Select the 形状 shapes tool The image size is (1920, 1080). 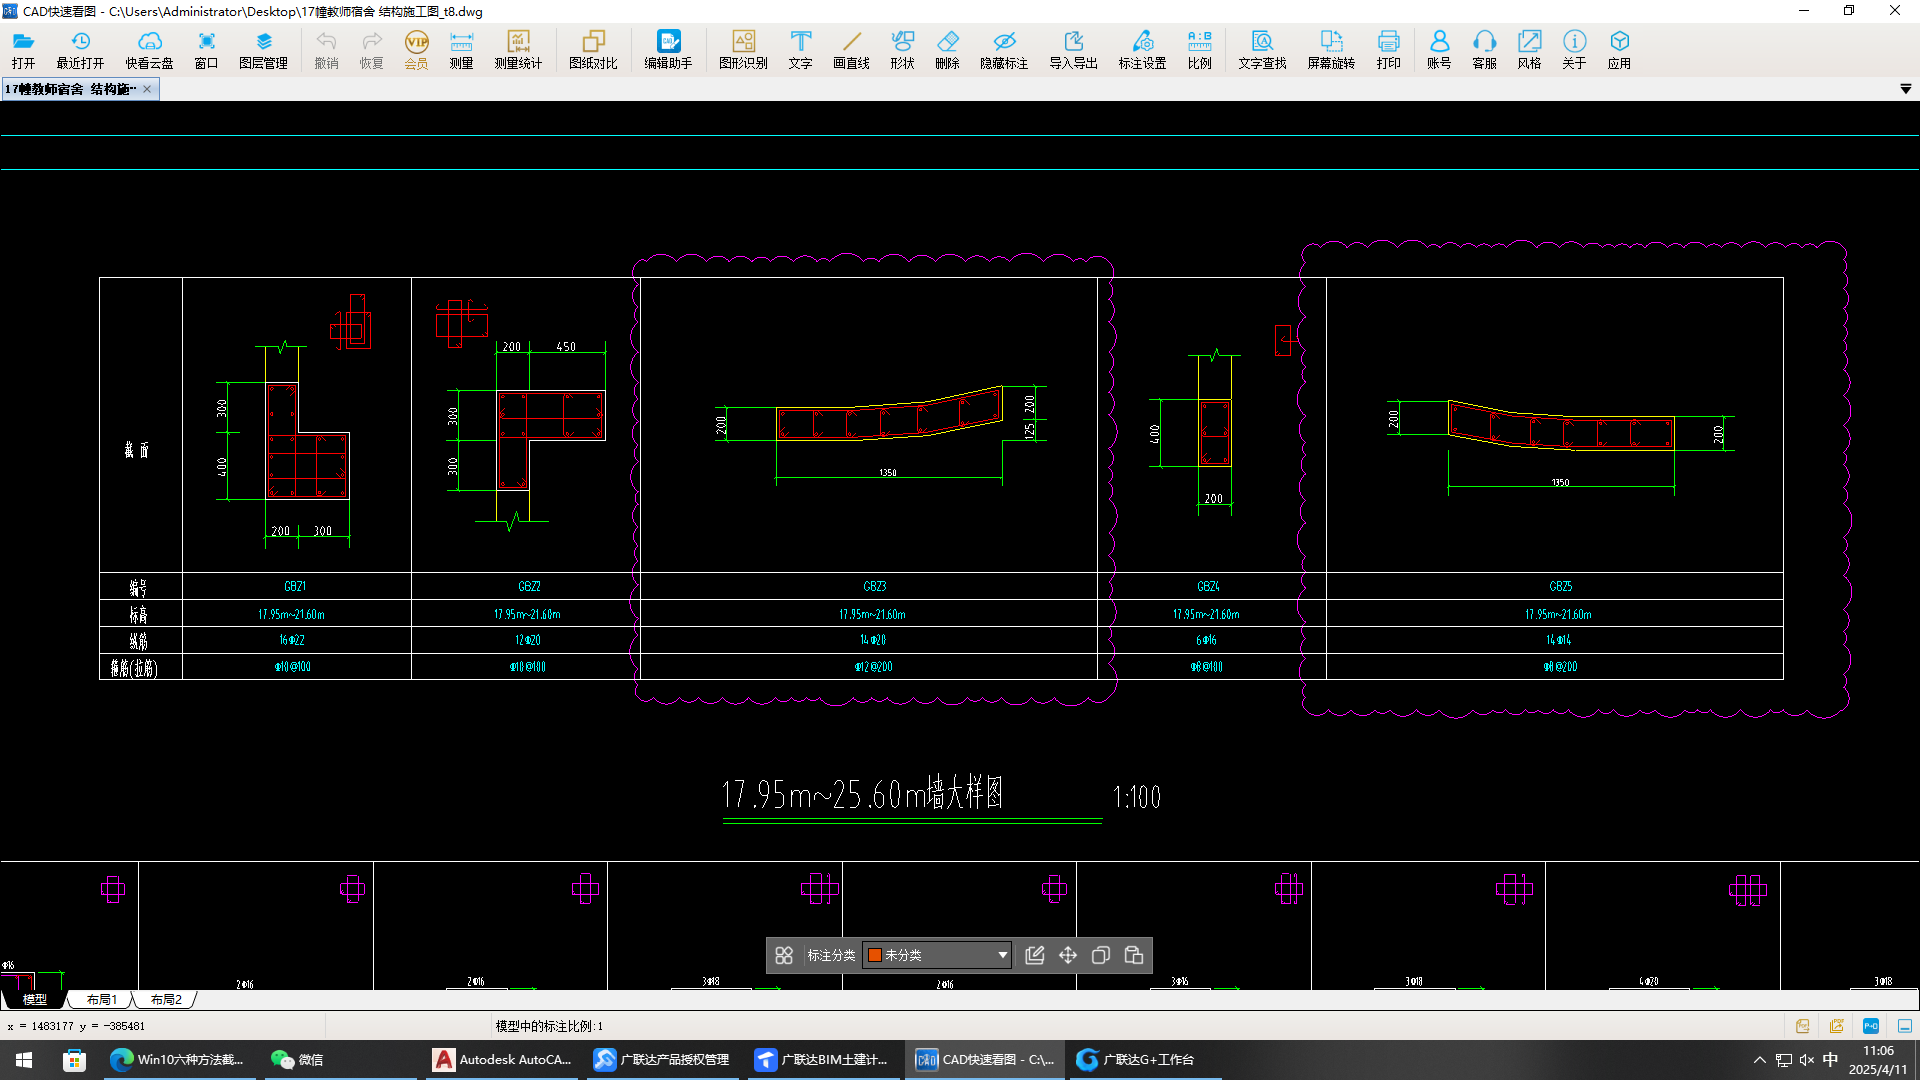[x=902, y=49]
